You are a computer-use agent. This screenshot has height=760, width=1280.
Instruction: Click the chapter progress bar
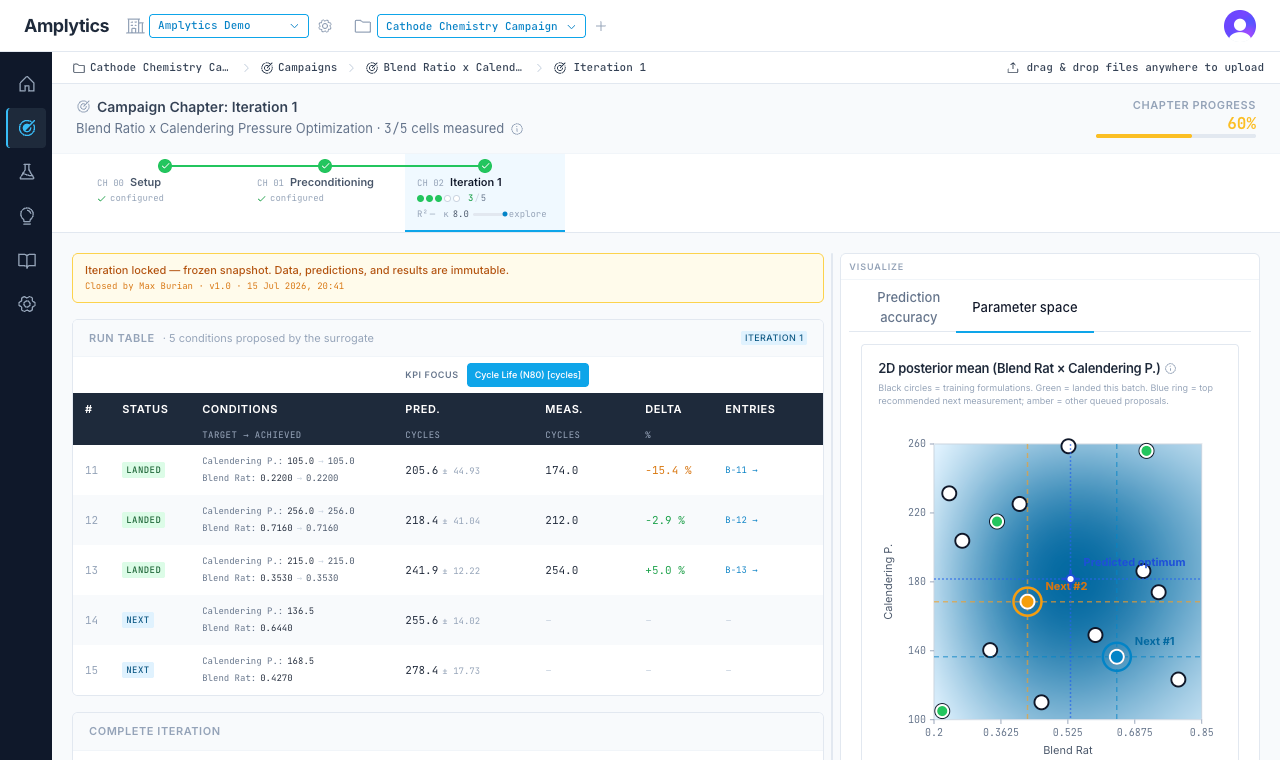pos(1176,135)
